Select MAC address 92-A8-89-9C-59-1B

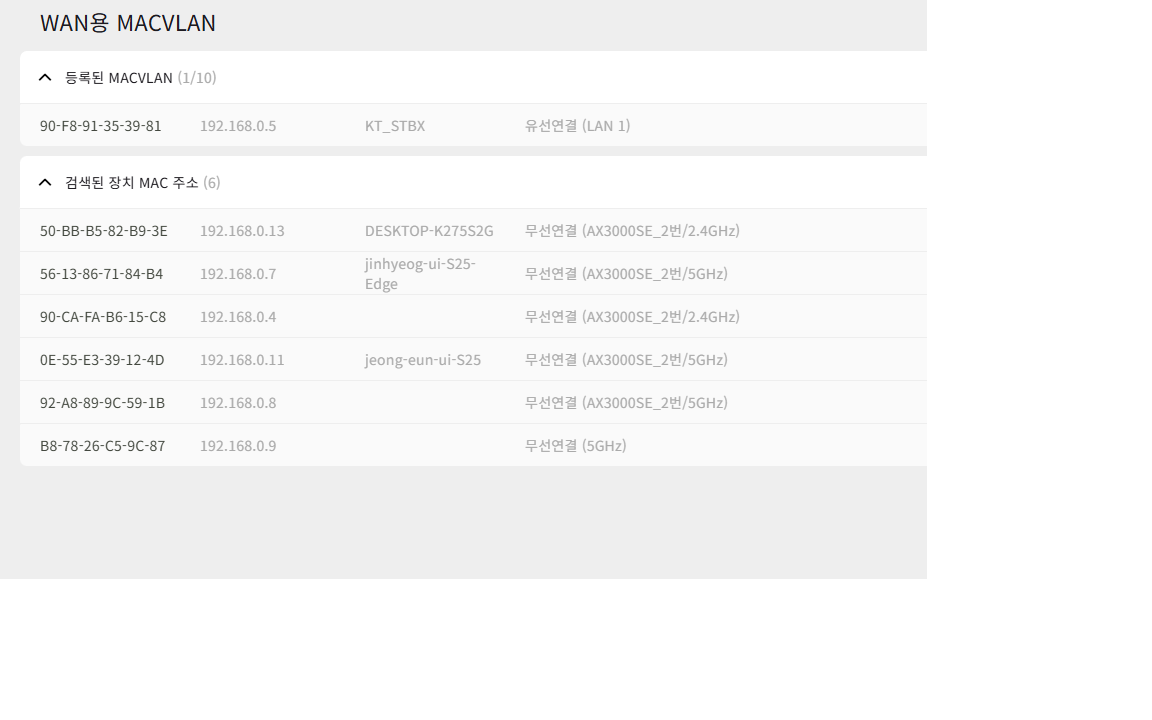click(x=102, y=403)
